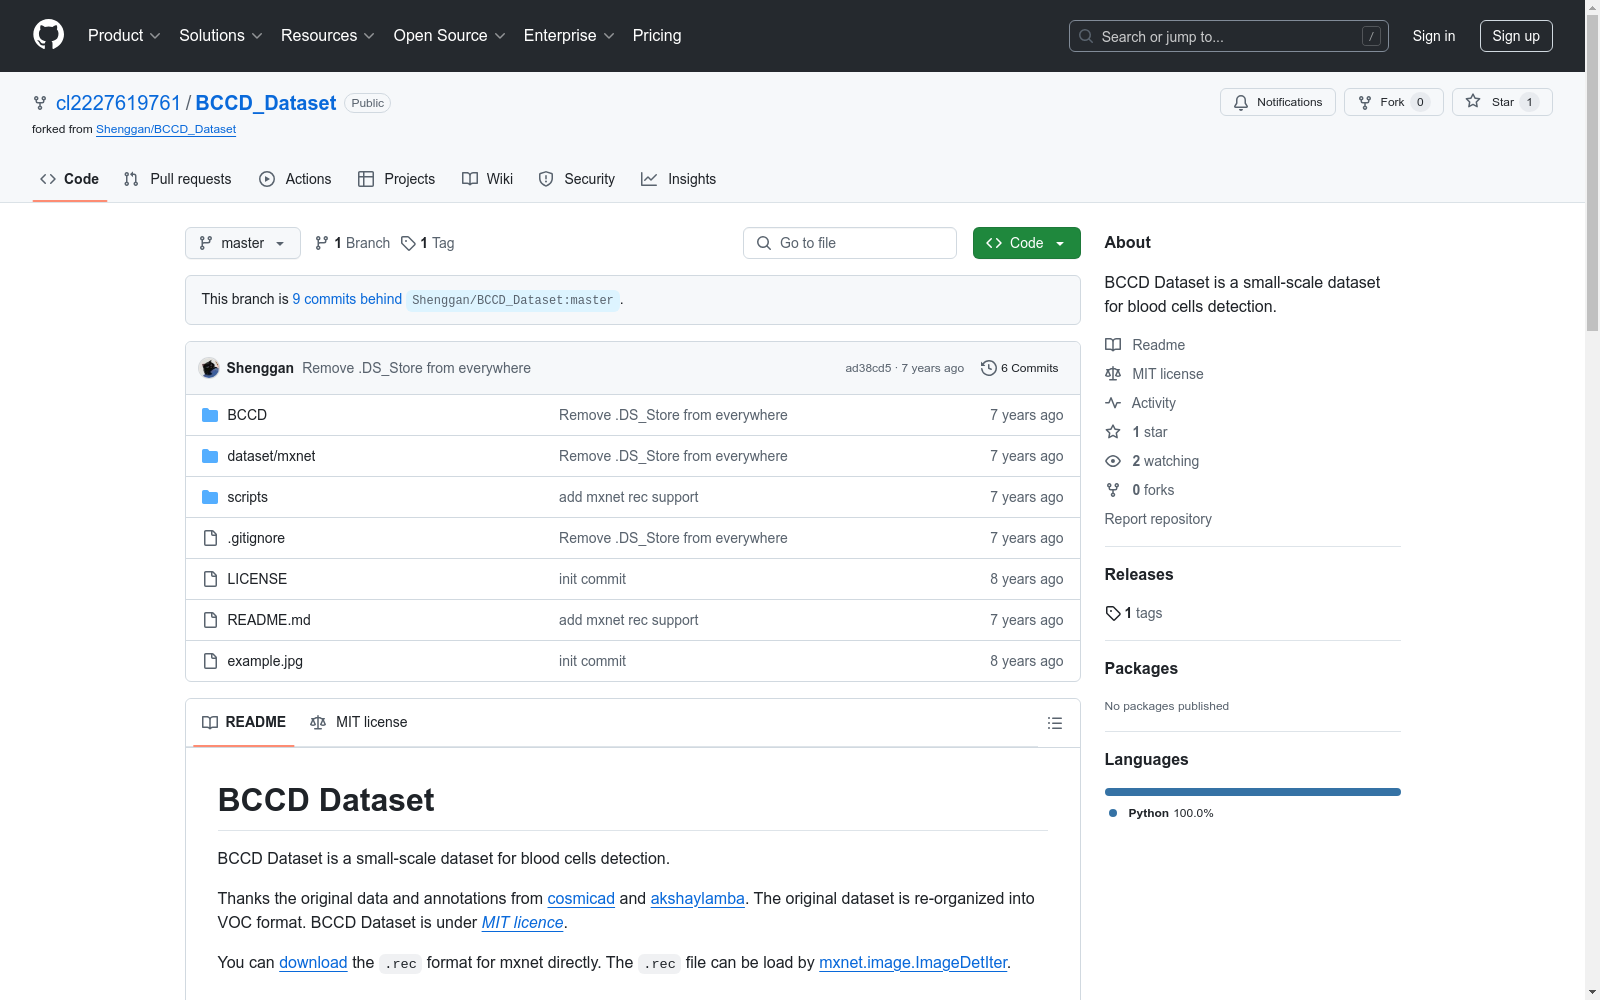The width and height of the screenshot is (1600, 1000).
Task: Click the search magnifier in Go to file
Action: (764, 243)
